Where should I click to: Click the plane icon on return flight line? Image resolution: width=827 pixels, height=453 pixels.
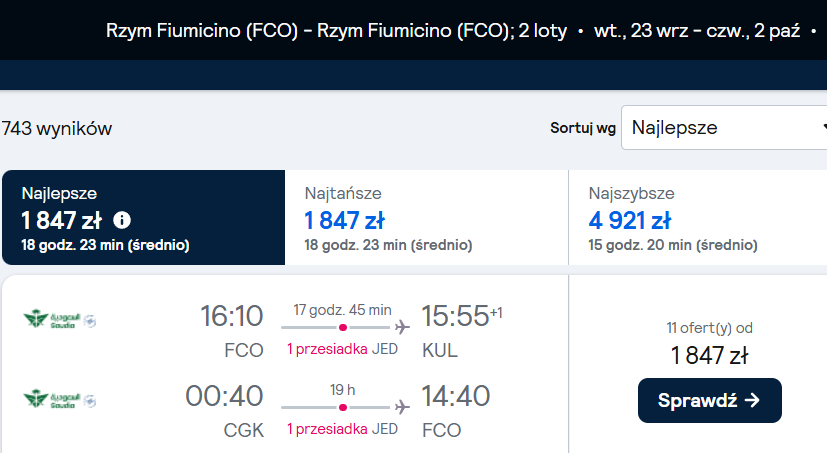[402, 407]
